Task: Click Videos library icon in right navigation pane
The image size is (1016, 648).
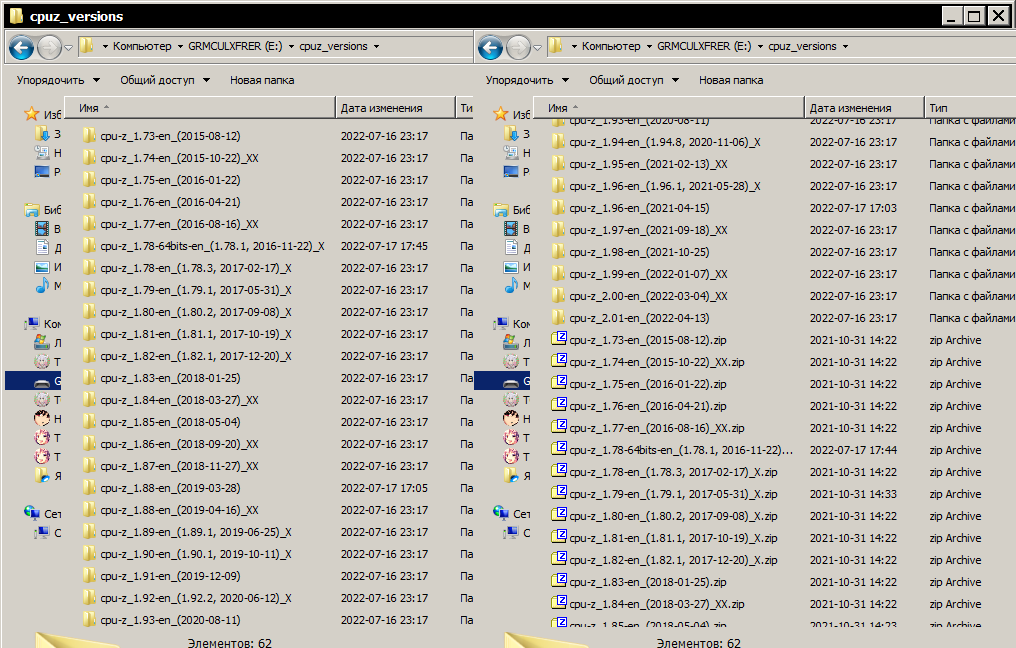Action: [x=511, y=228]
